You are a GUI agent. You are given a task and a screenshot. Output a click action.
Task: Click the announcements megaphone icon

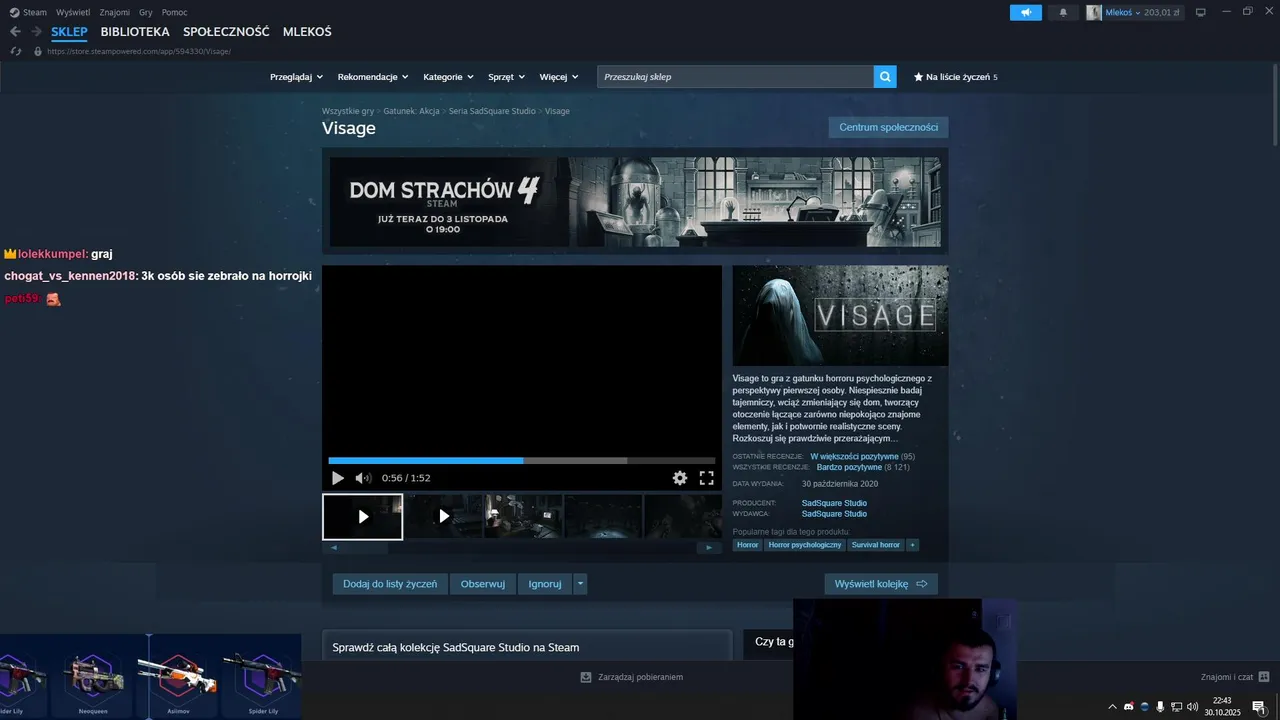[x=1025, y=12]
